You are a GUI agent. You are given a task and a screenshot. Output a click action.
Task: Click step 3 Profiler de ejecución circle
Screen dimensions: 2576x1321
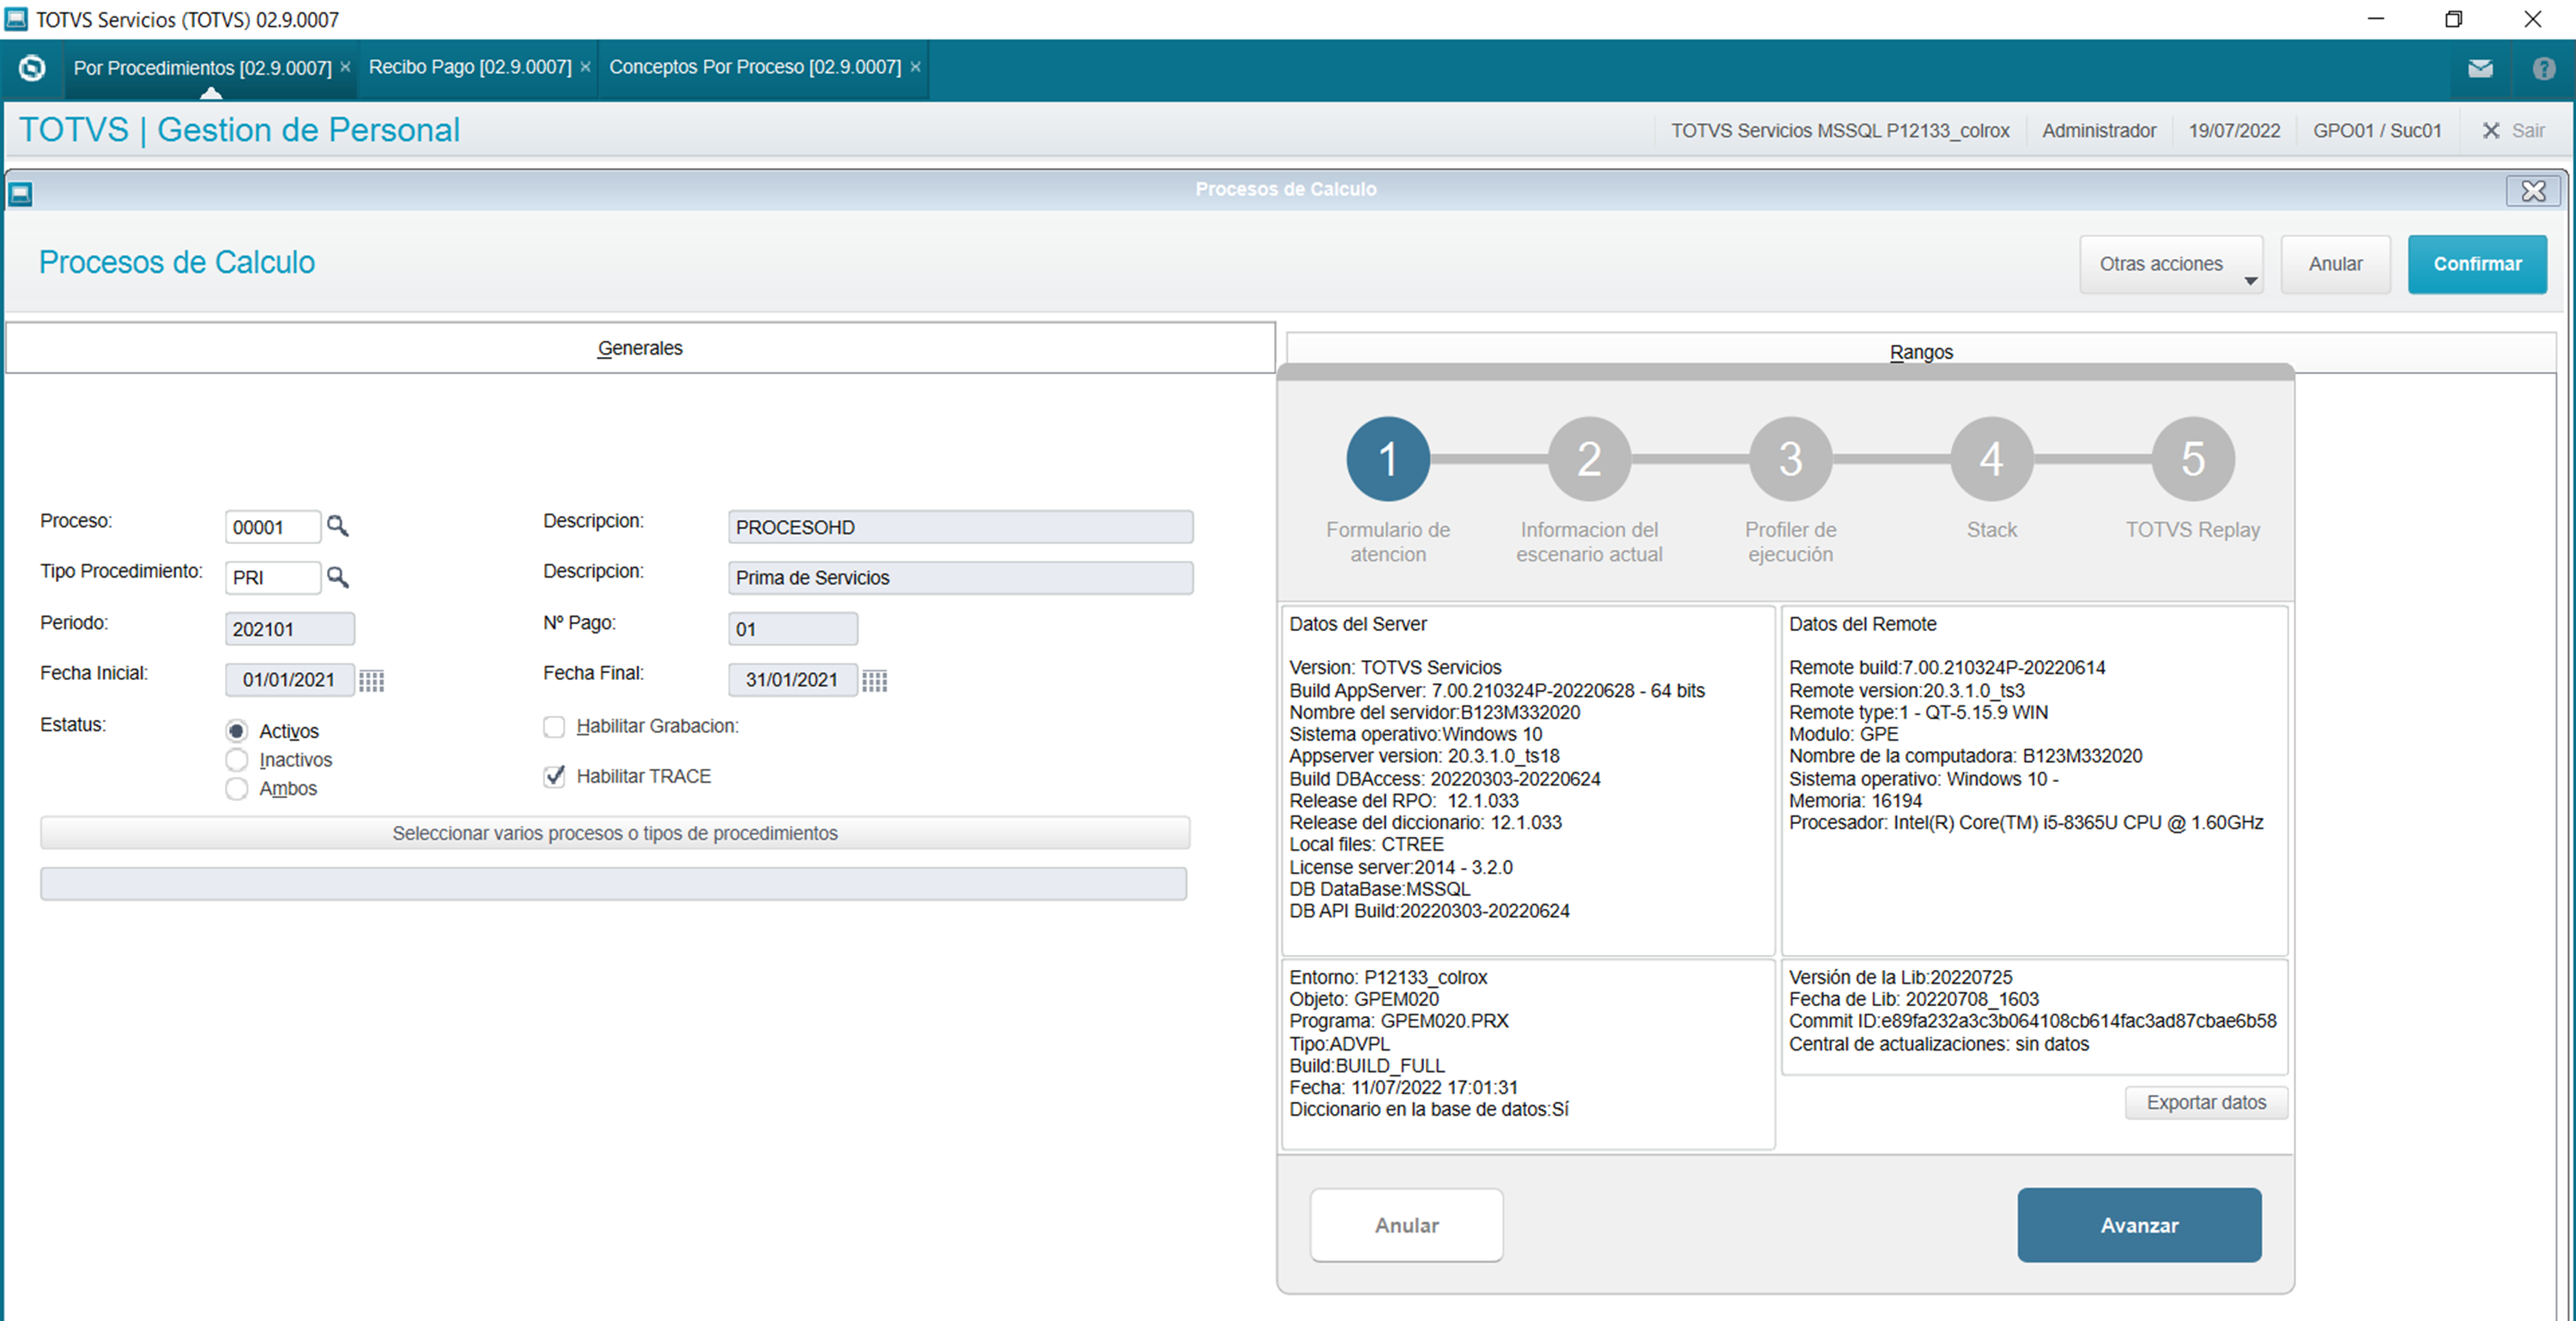(1790, 459)
